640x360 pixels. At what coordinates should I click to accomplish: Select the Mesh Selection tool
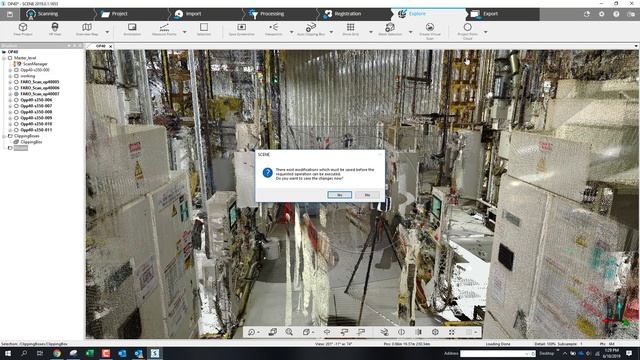click(x=390, y=29)
